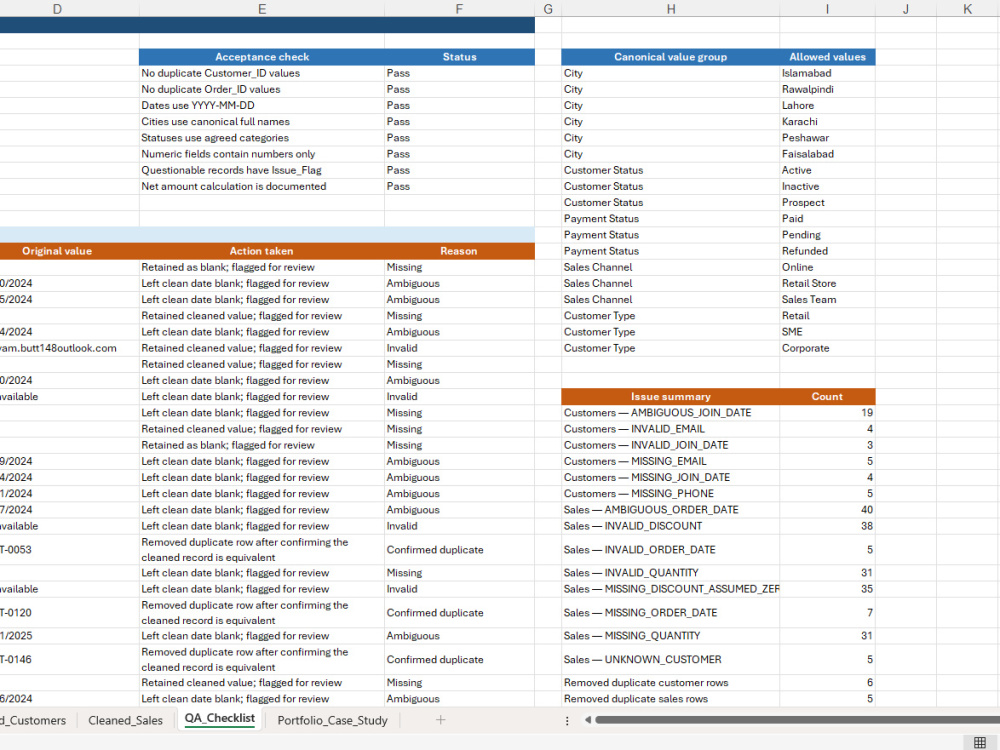The height and width of the screenshot is (750, 1000).
Task: Click the 'Issue summary' header cell
Action: (670, 397)
